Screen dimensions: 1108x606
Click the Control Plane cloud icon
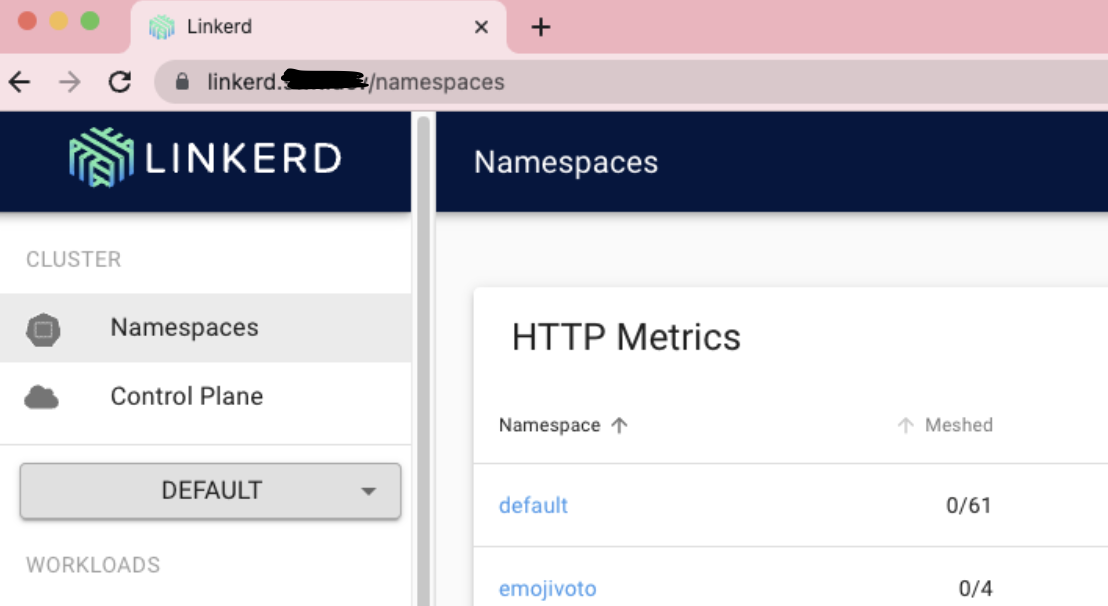pyautogui.click(x=42, y=398)
